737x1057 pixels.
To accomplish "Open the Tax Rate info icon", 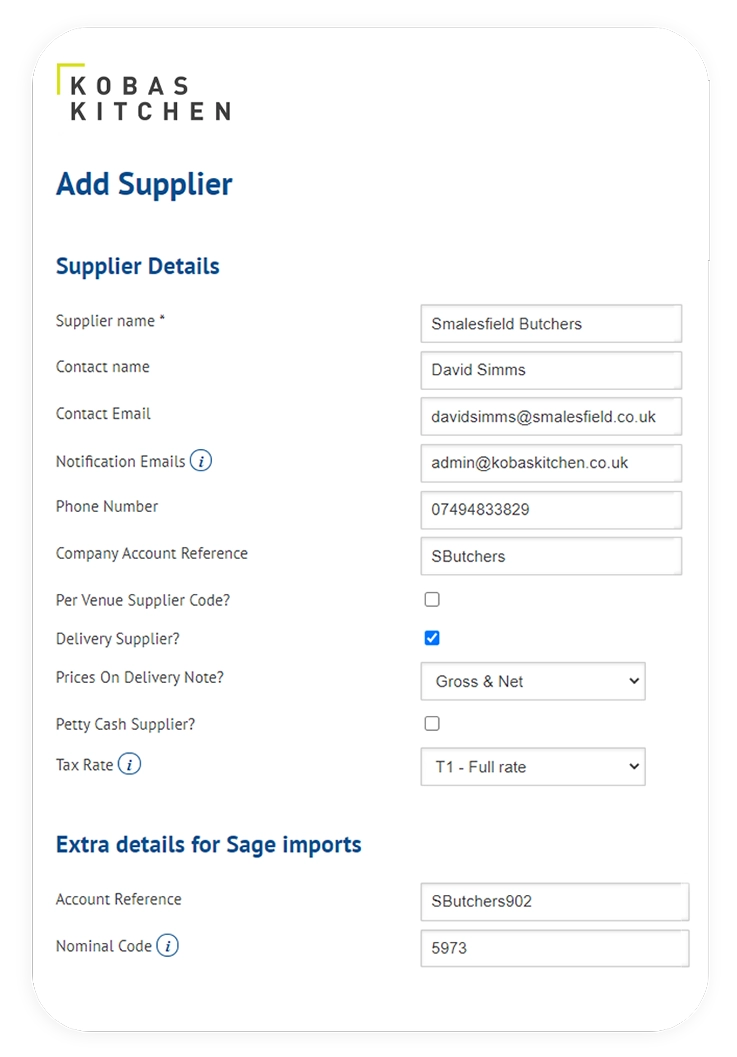I will coord(129,764).
